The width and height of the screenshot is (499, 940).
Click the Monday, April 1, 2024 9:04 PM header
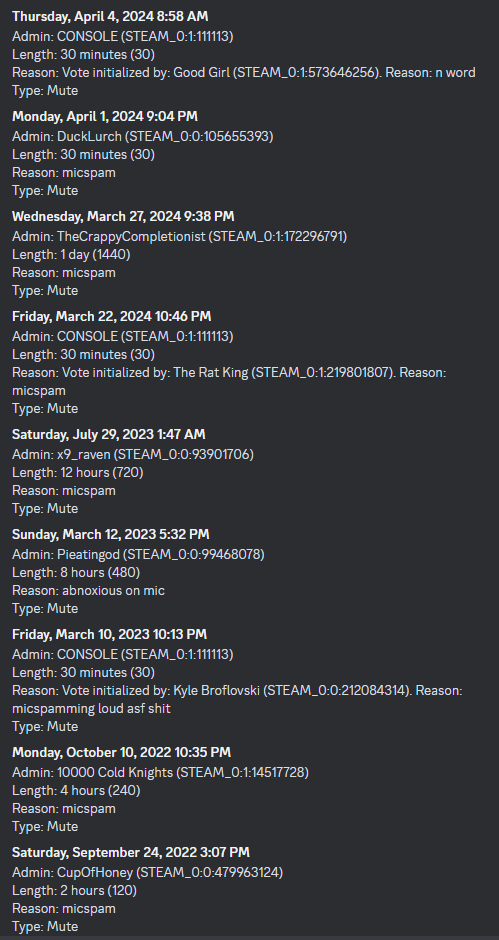[x=105, y=116]
